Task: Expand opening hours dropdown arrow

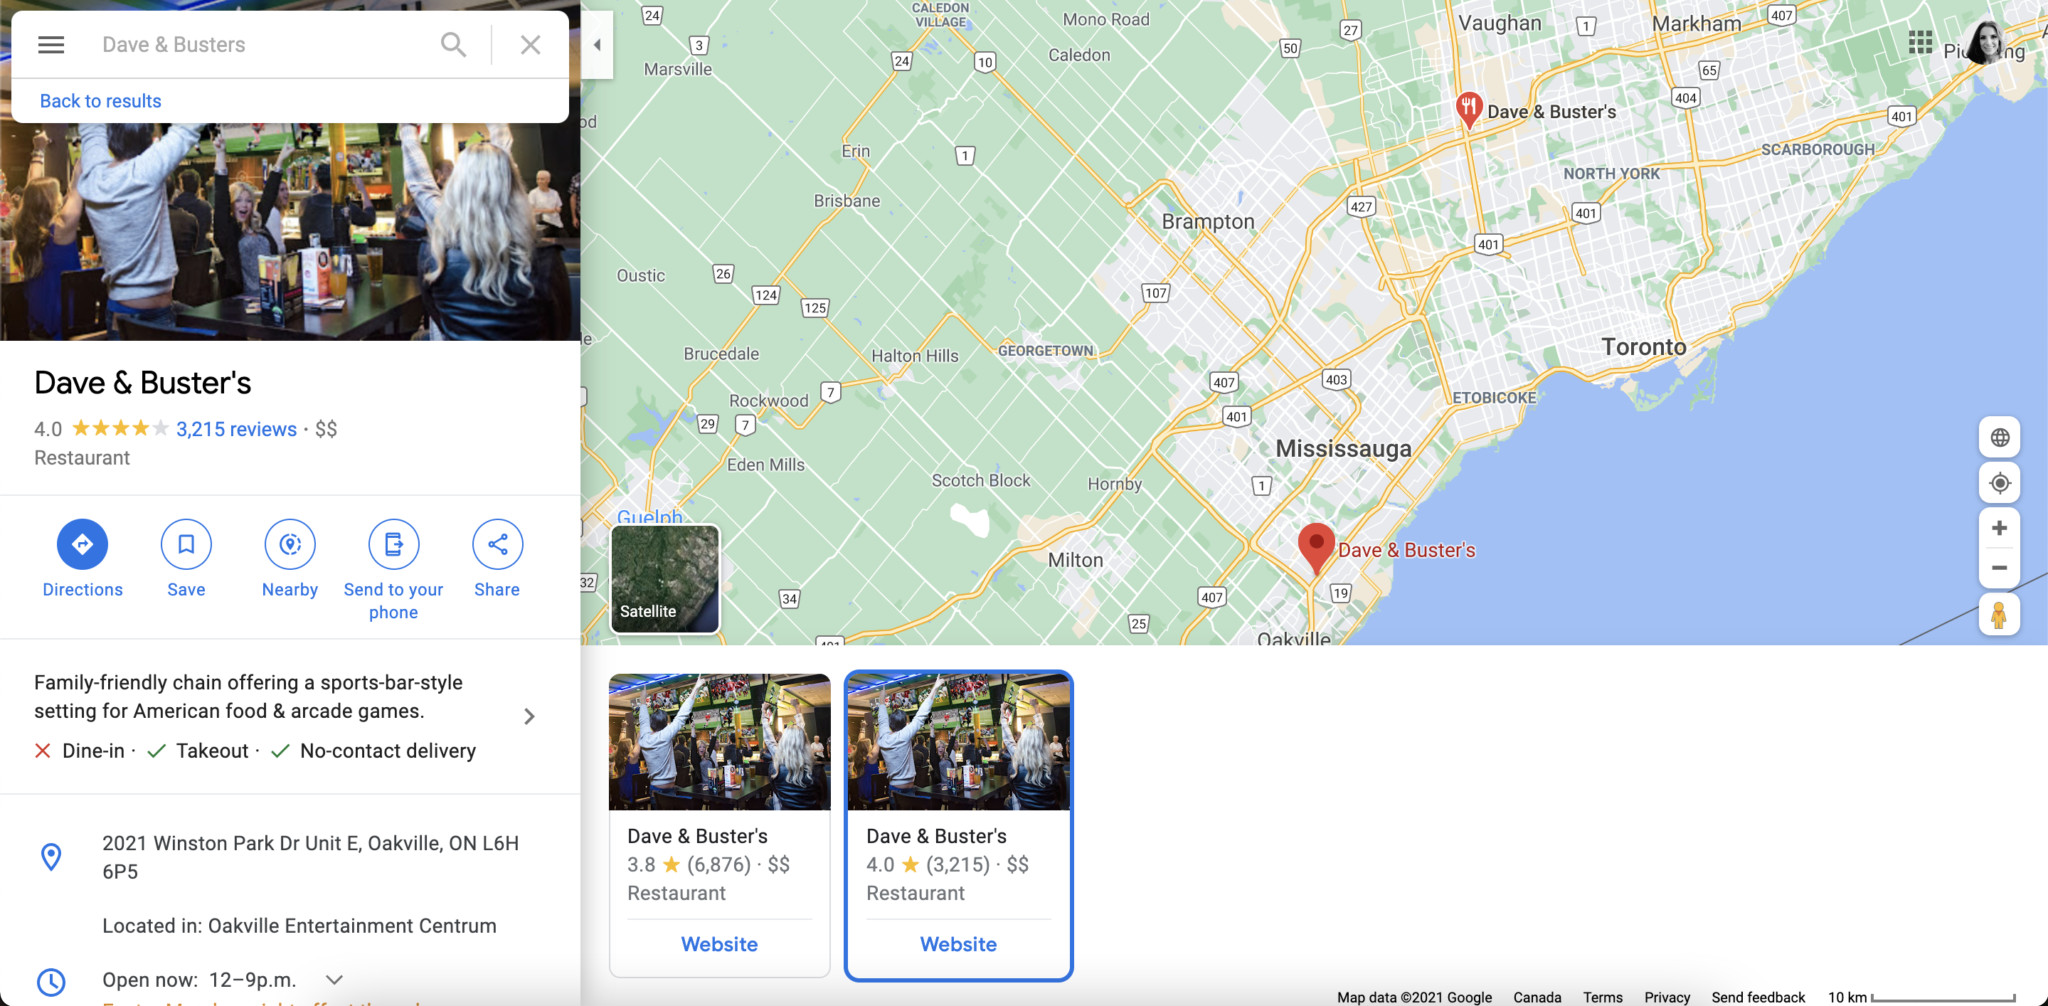Action: point(334,980)
